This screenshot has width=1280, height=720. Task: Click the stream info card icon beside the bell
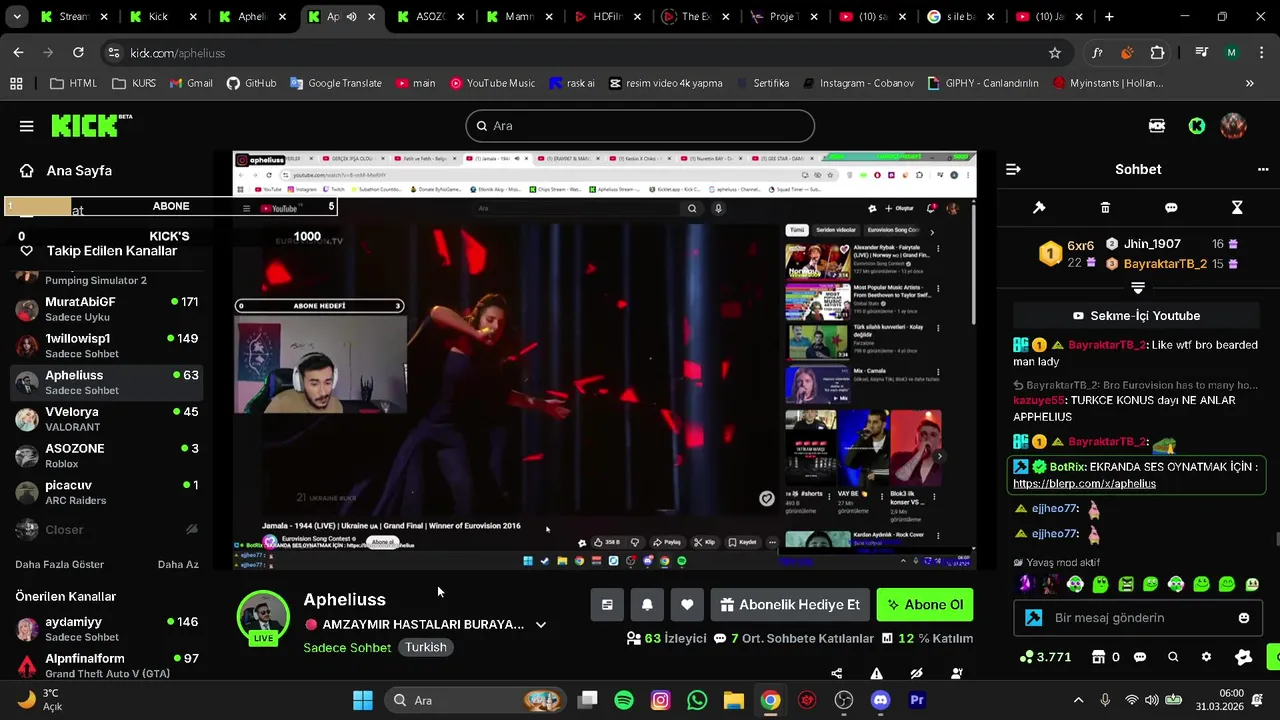coord(607,605)
